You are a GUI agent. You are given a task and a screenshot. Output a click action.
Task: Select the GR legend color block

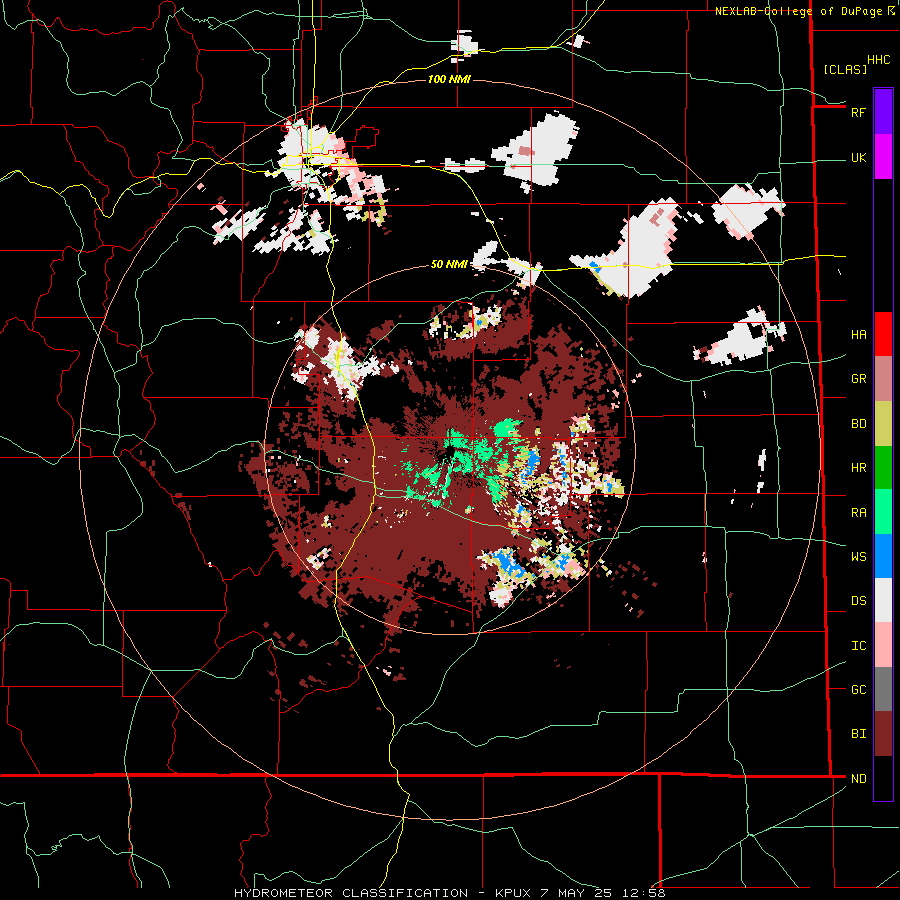point(883,379)
